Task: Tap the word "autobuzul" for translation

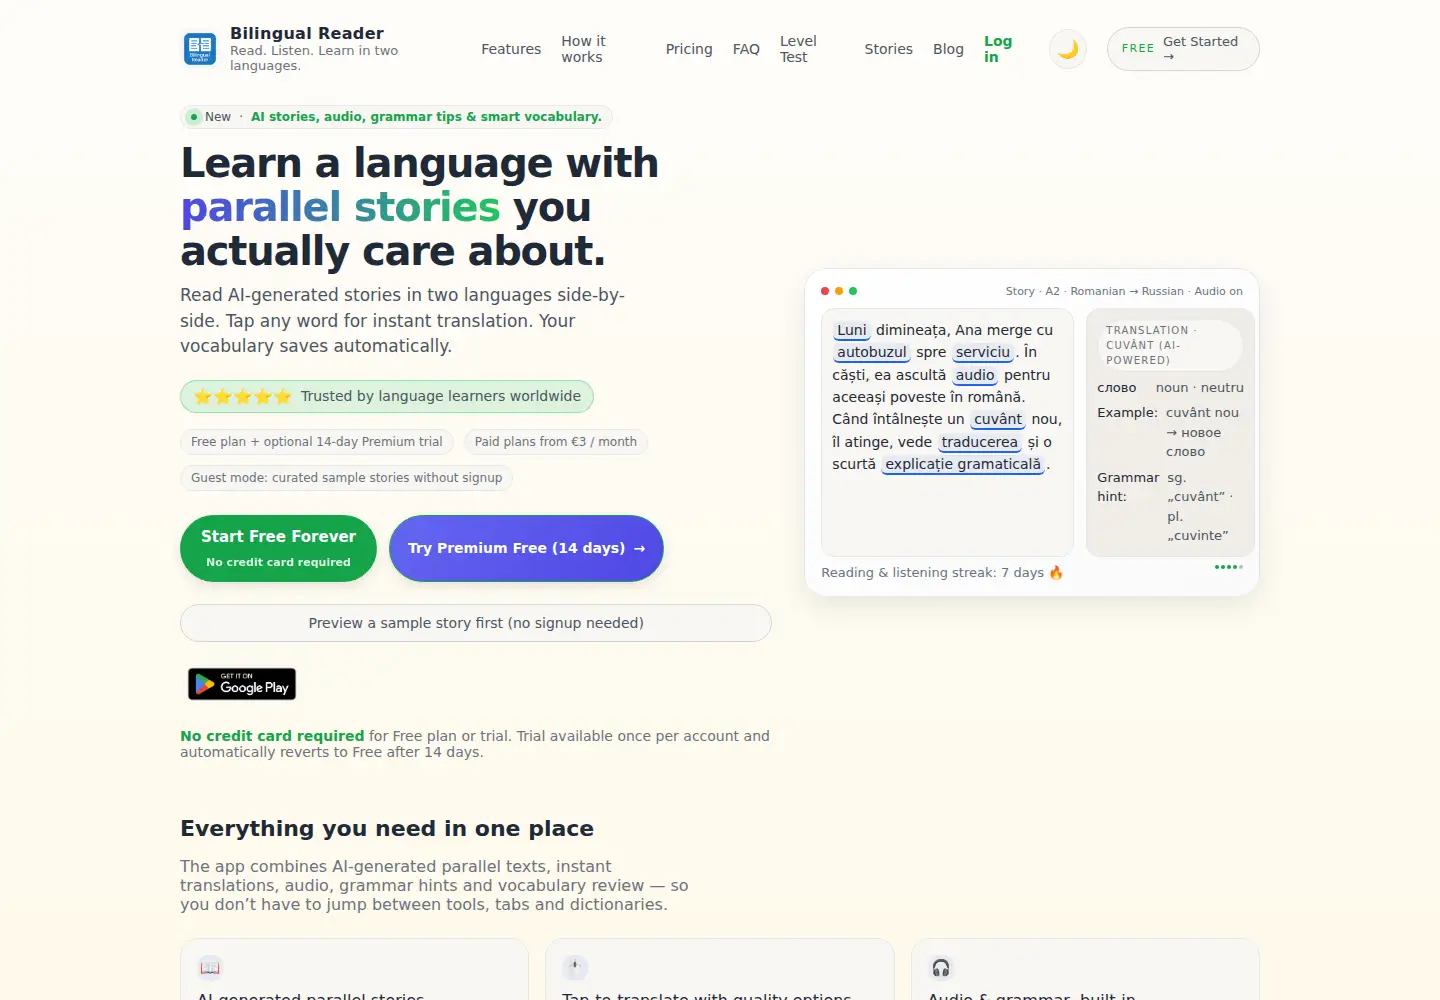Action: (x=872, y=352)
